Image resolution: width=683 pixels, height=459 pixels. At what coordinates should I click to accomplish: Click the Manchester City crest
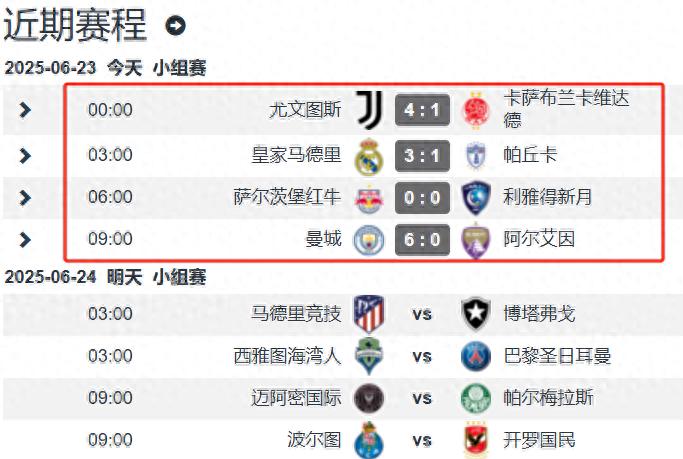click(x=369, y=240)
